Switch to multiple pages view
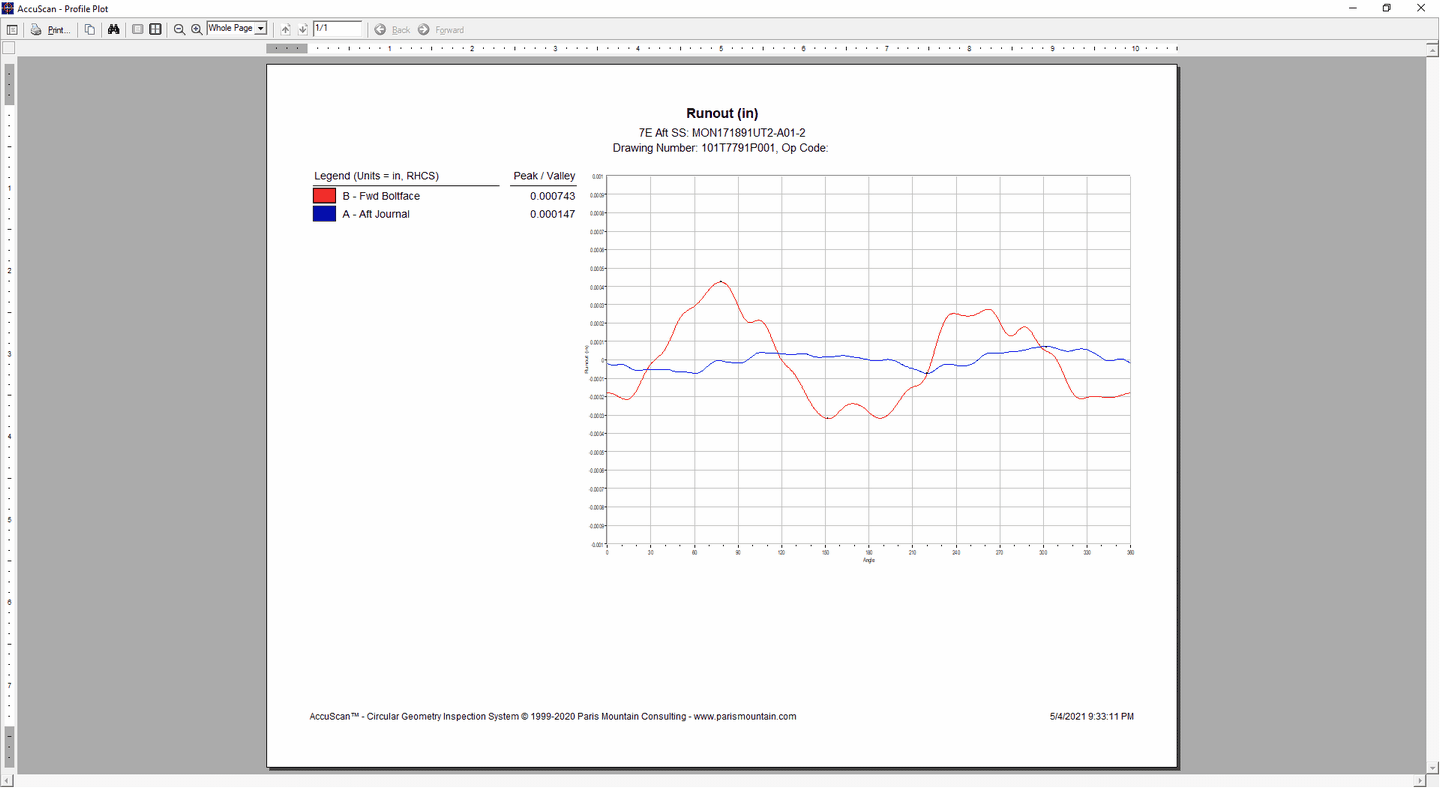 [x=155, y=30]
